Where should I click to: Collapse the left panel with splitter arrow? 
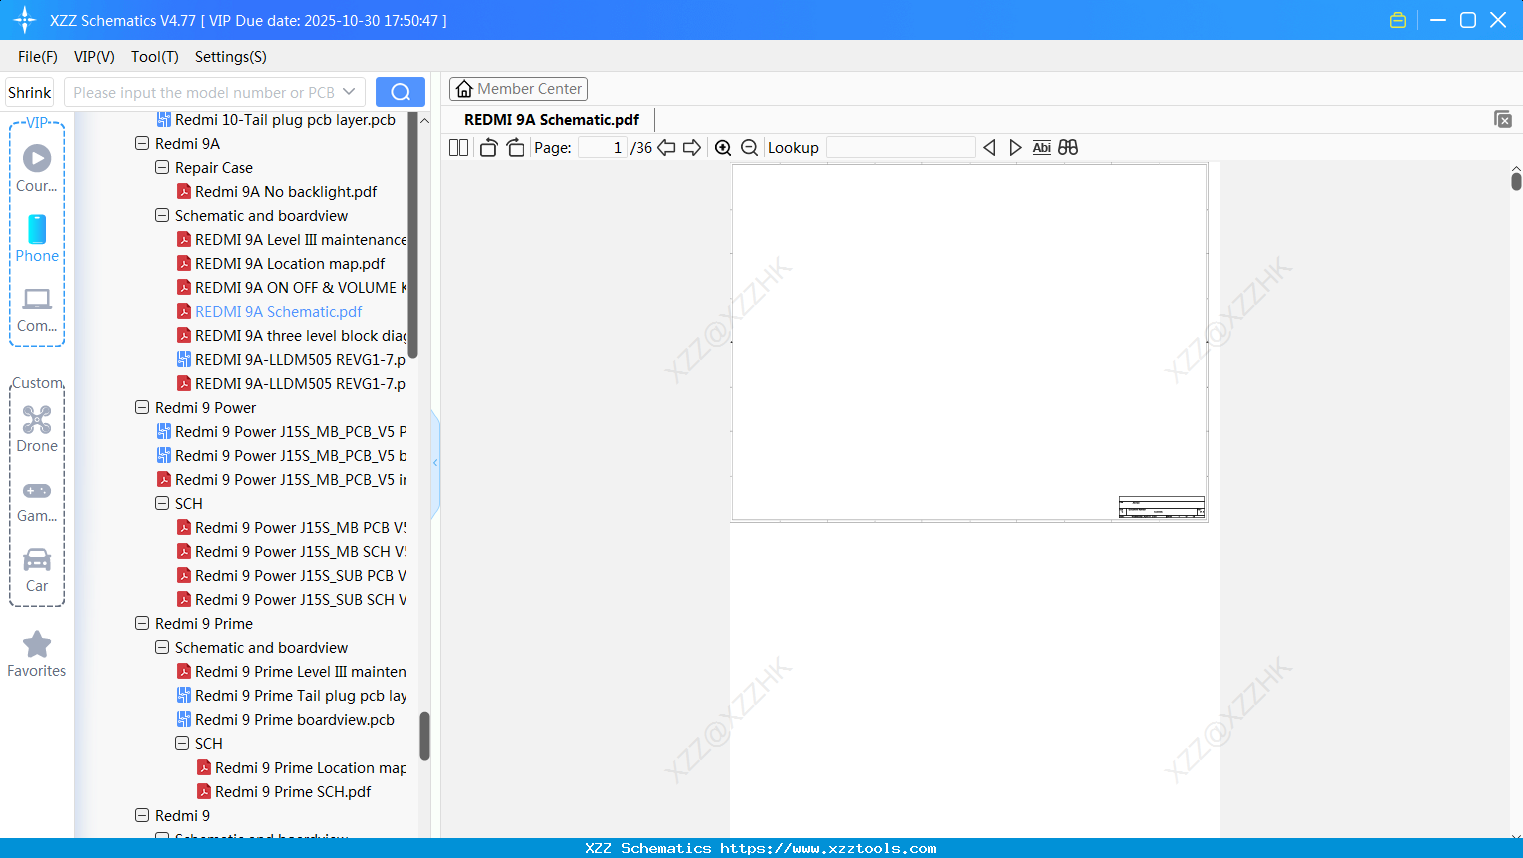click(435, 463)
